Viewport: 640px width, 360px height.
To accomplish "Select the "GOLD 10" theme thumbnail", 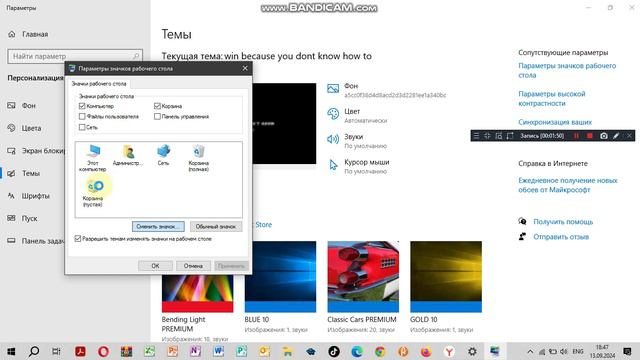I will [x=446, y=277].
